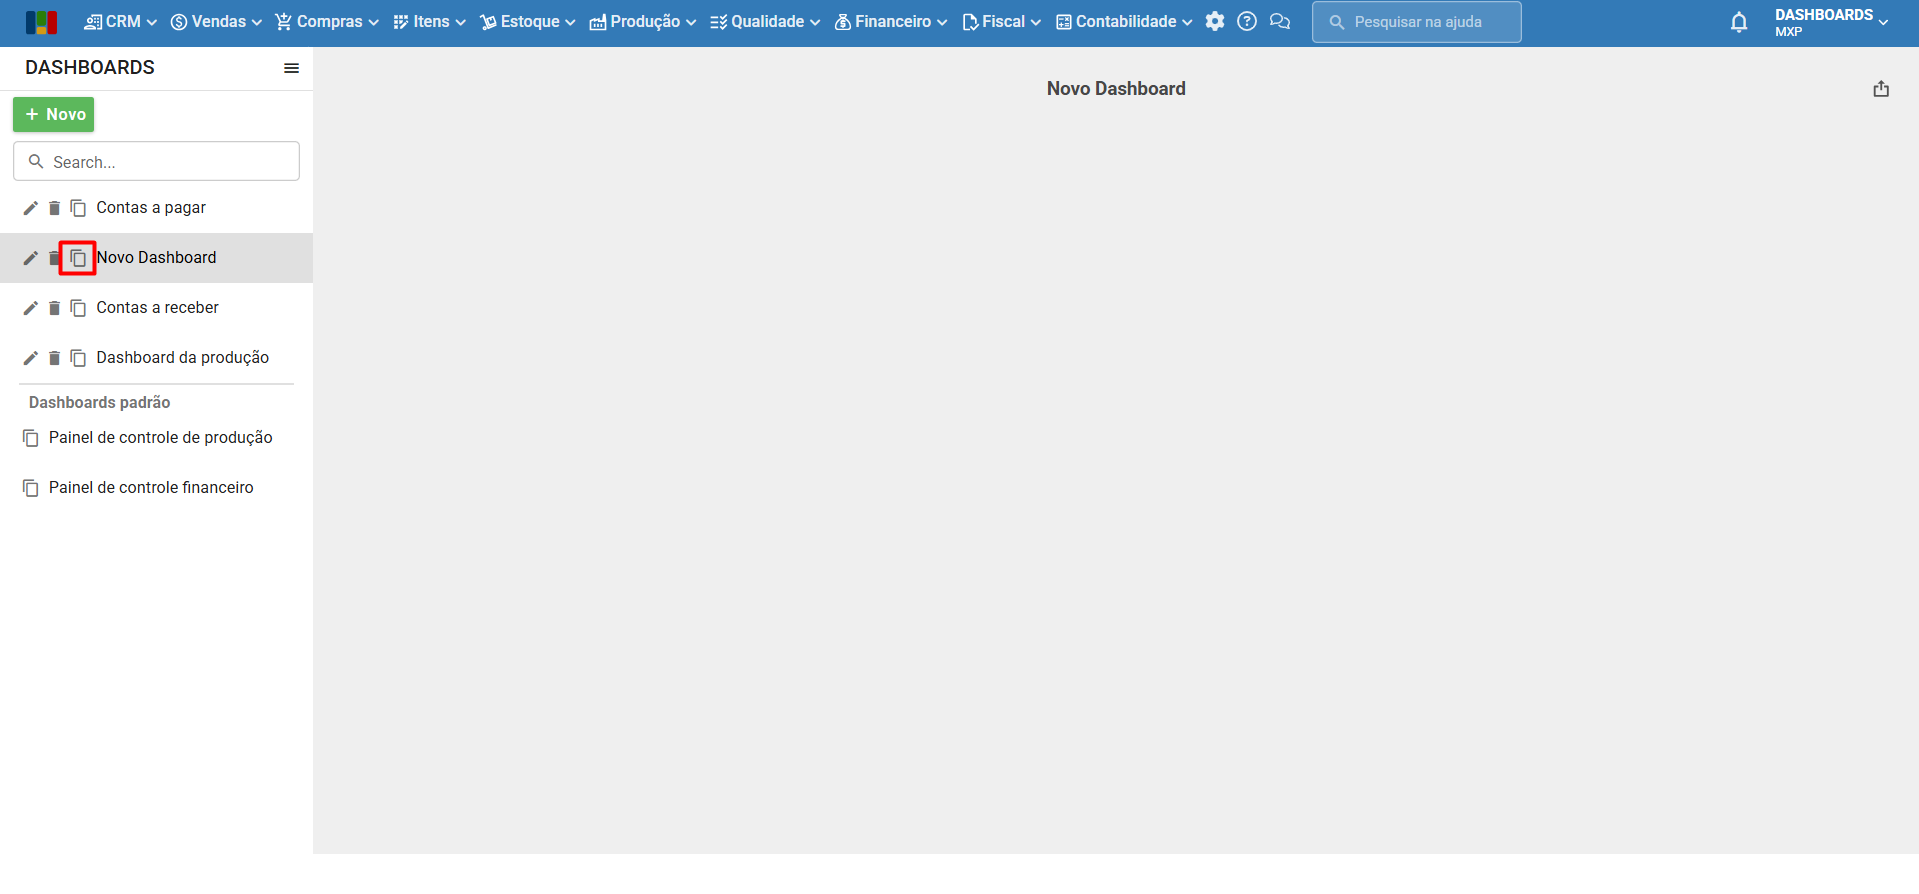Edit the Contas a pagar dashboard
Viewport: 1919px width, 894px height.
point(31,208)
